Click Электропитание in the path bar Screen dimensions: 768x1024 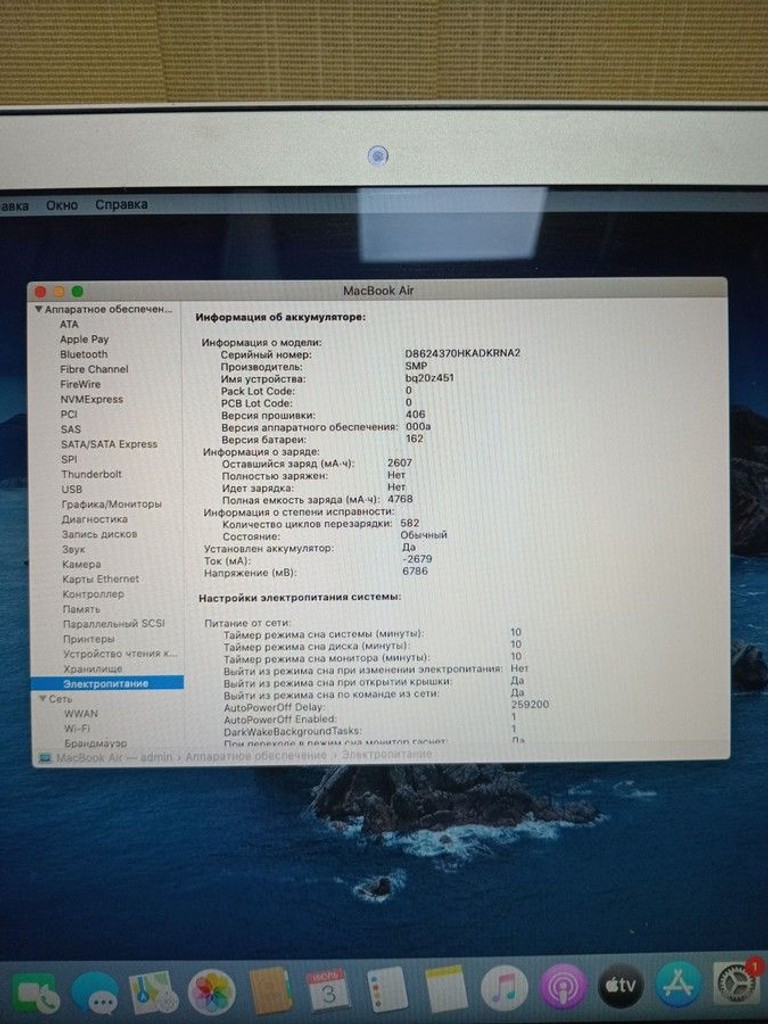(387, 754)
